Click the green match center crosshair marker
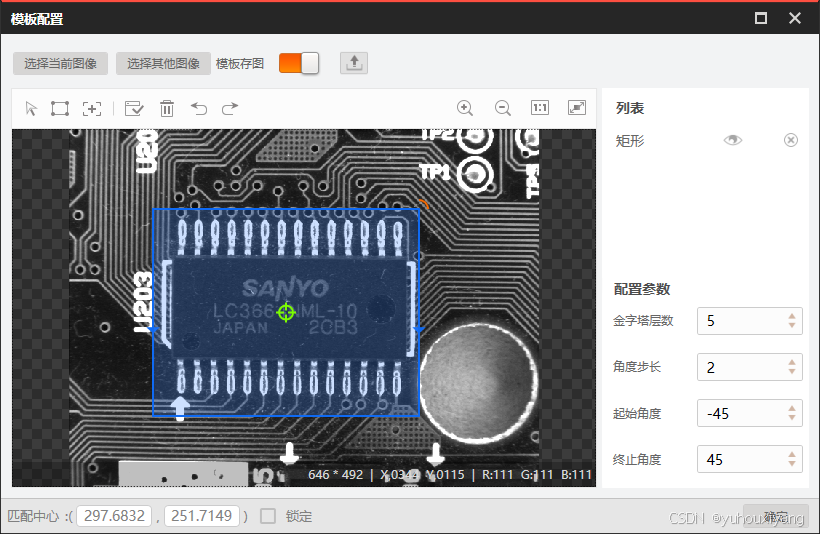This screenshot has width=820, height=534. [x=286, y=312]
